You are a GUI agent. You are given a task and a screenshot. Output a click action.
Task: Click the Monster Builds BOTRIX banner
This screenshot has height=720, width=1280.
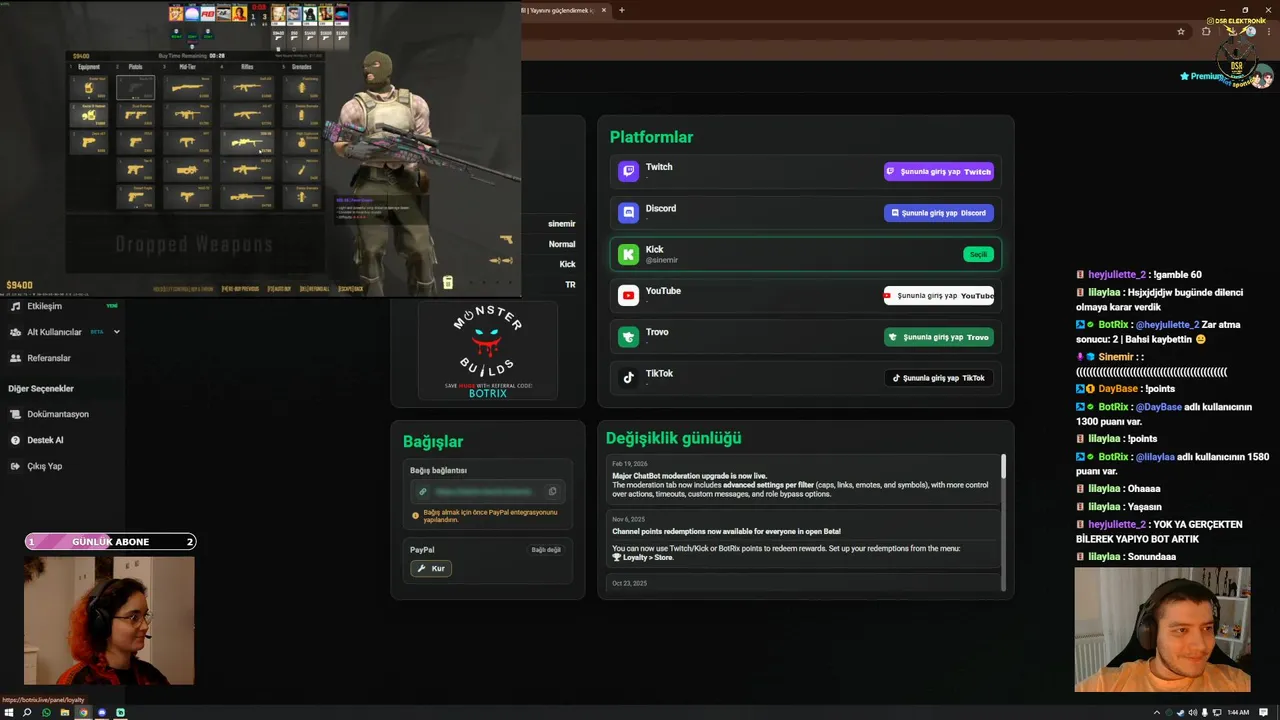(488, 351)
